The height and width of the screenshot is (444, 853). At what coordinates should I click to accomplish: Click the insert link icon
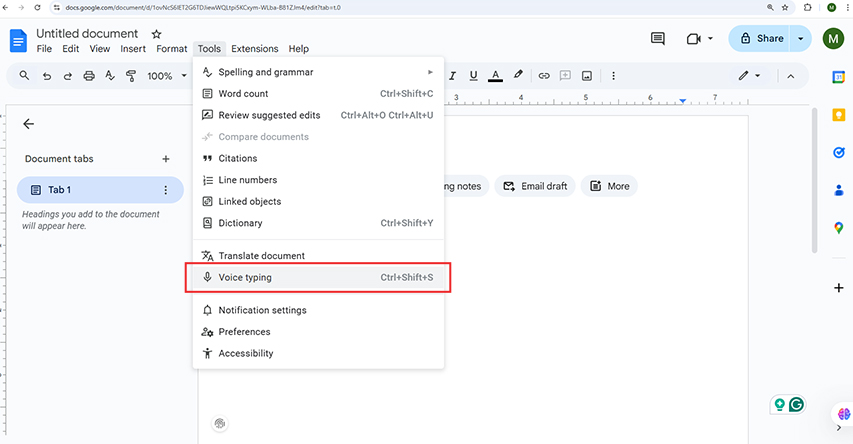tap(544, 76)
